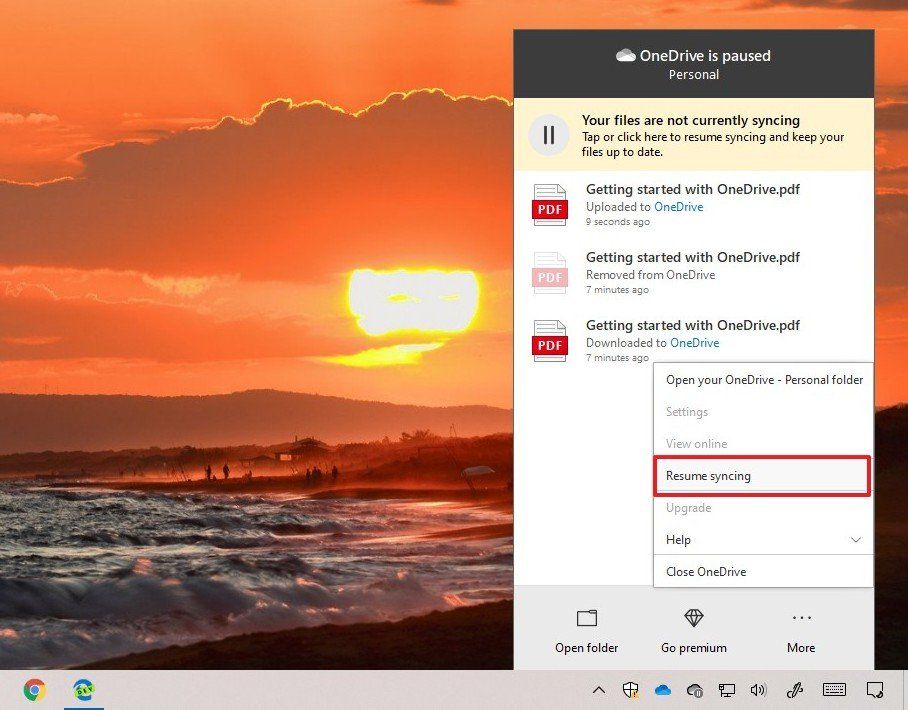Screen dimensions: 908x710
Task: Click the volume speaker icon
Action: [759, 689]
